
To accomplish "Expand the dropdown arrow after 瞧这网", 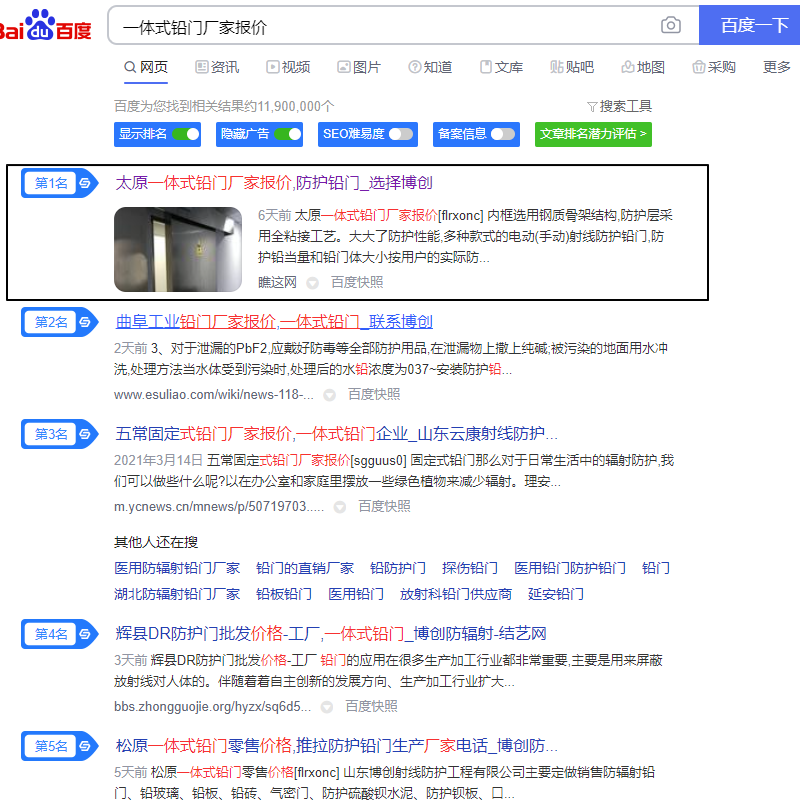I will (x=312, y=283).
